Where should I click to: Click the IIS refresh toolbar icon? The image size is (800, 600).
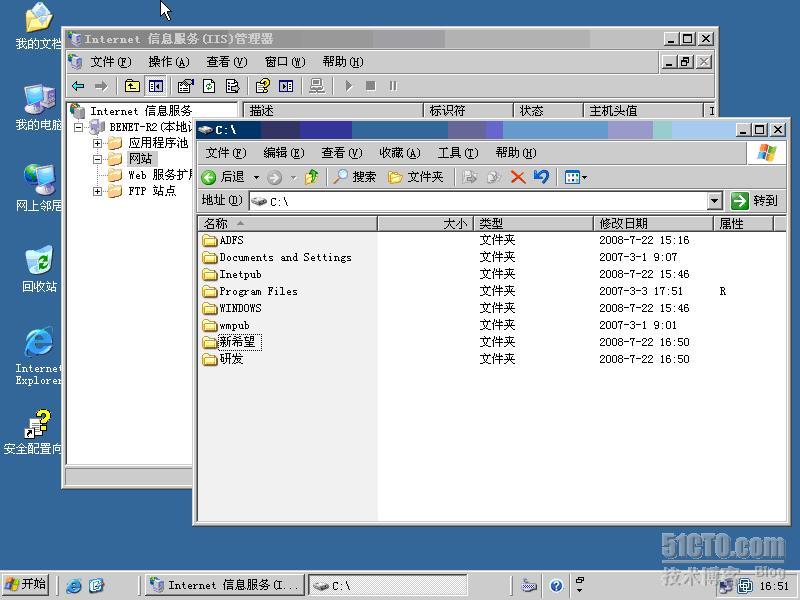[209, 86]
